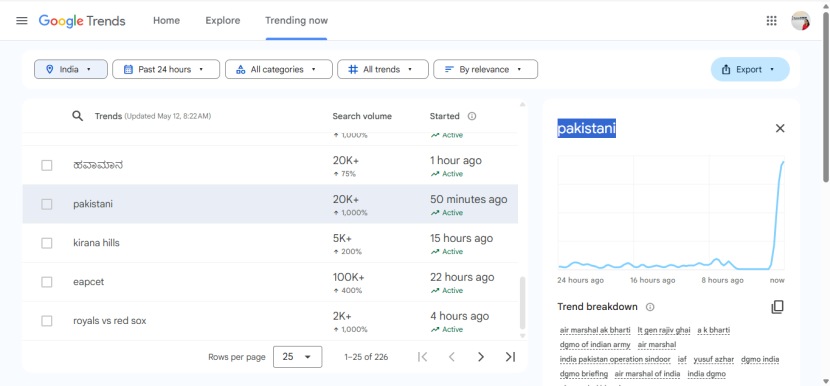Open the By relevance sort dropdown
The height and width of the screenshot is (386, 830).
485,69
